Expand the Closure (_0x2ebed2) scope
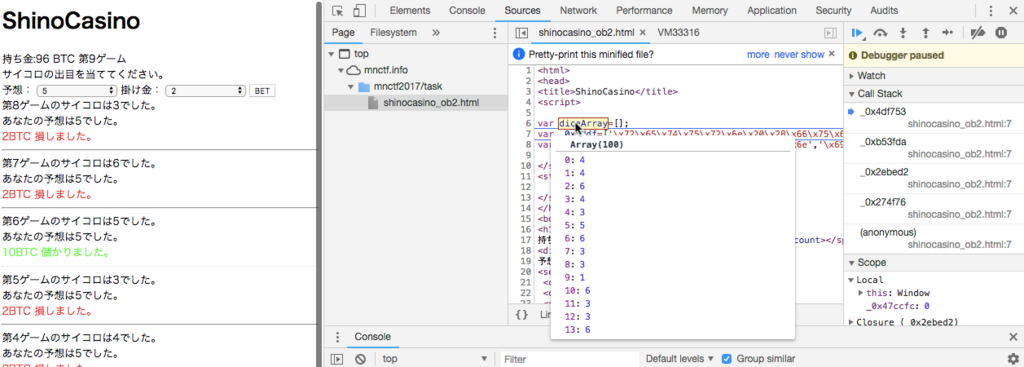1024x367 pixels. coord(852,322)
